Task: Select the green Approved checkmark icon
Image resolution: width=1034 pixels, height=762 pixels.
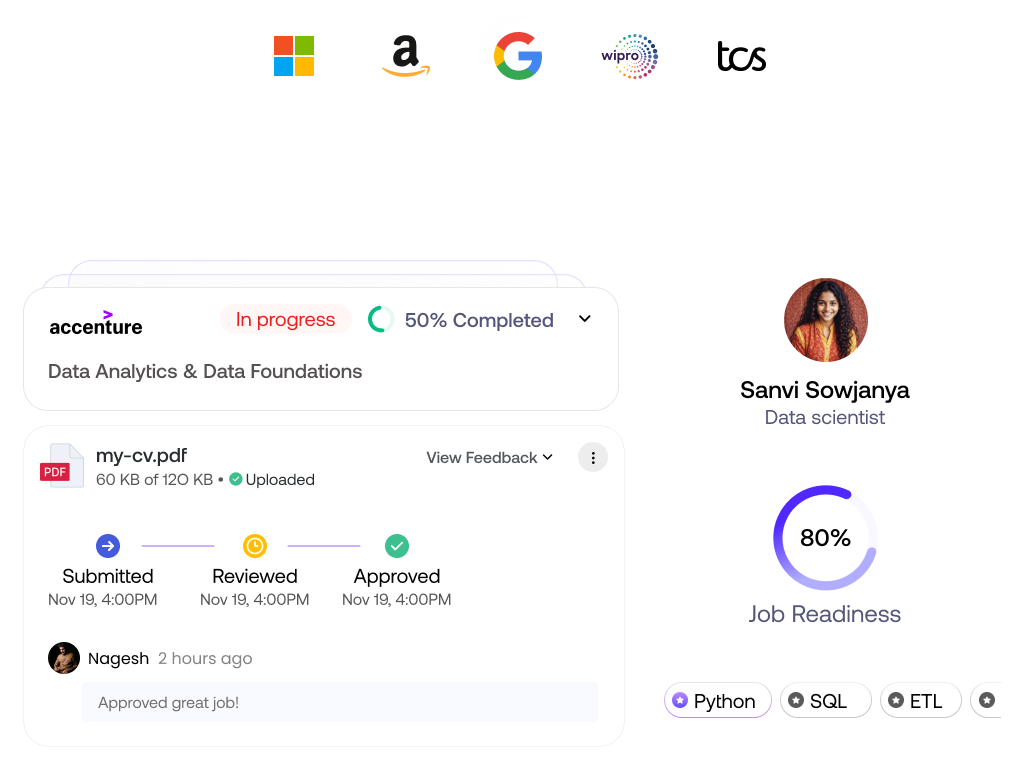Action: 397,546
